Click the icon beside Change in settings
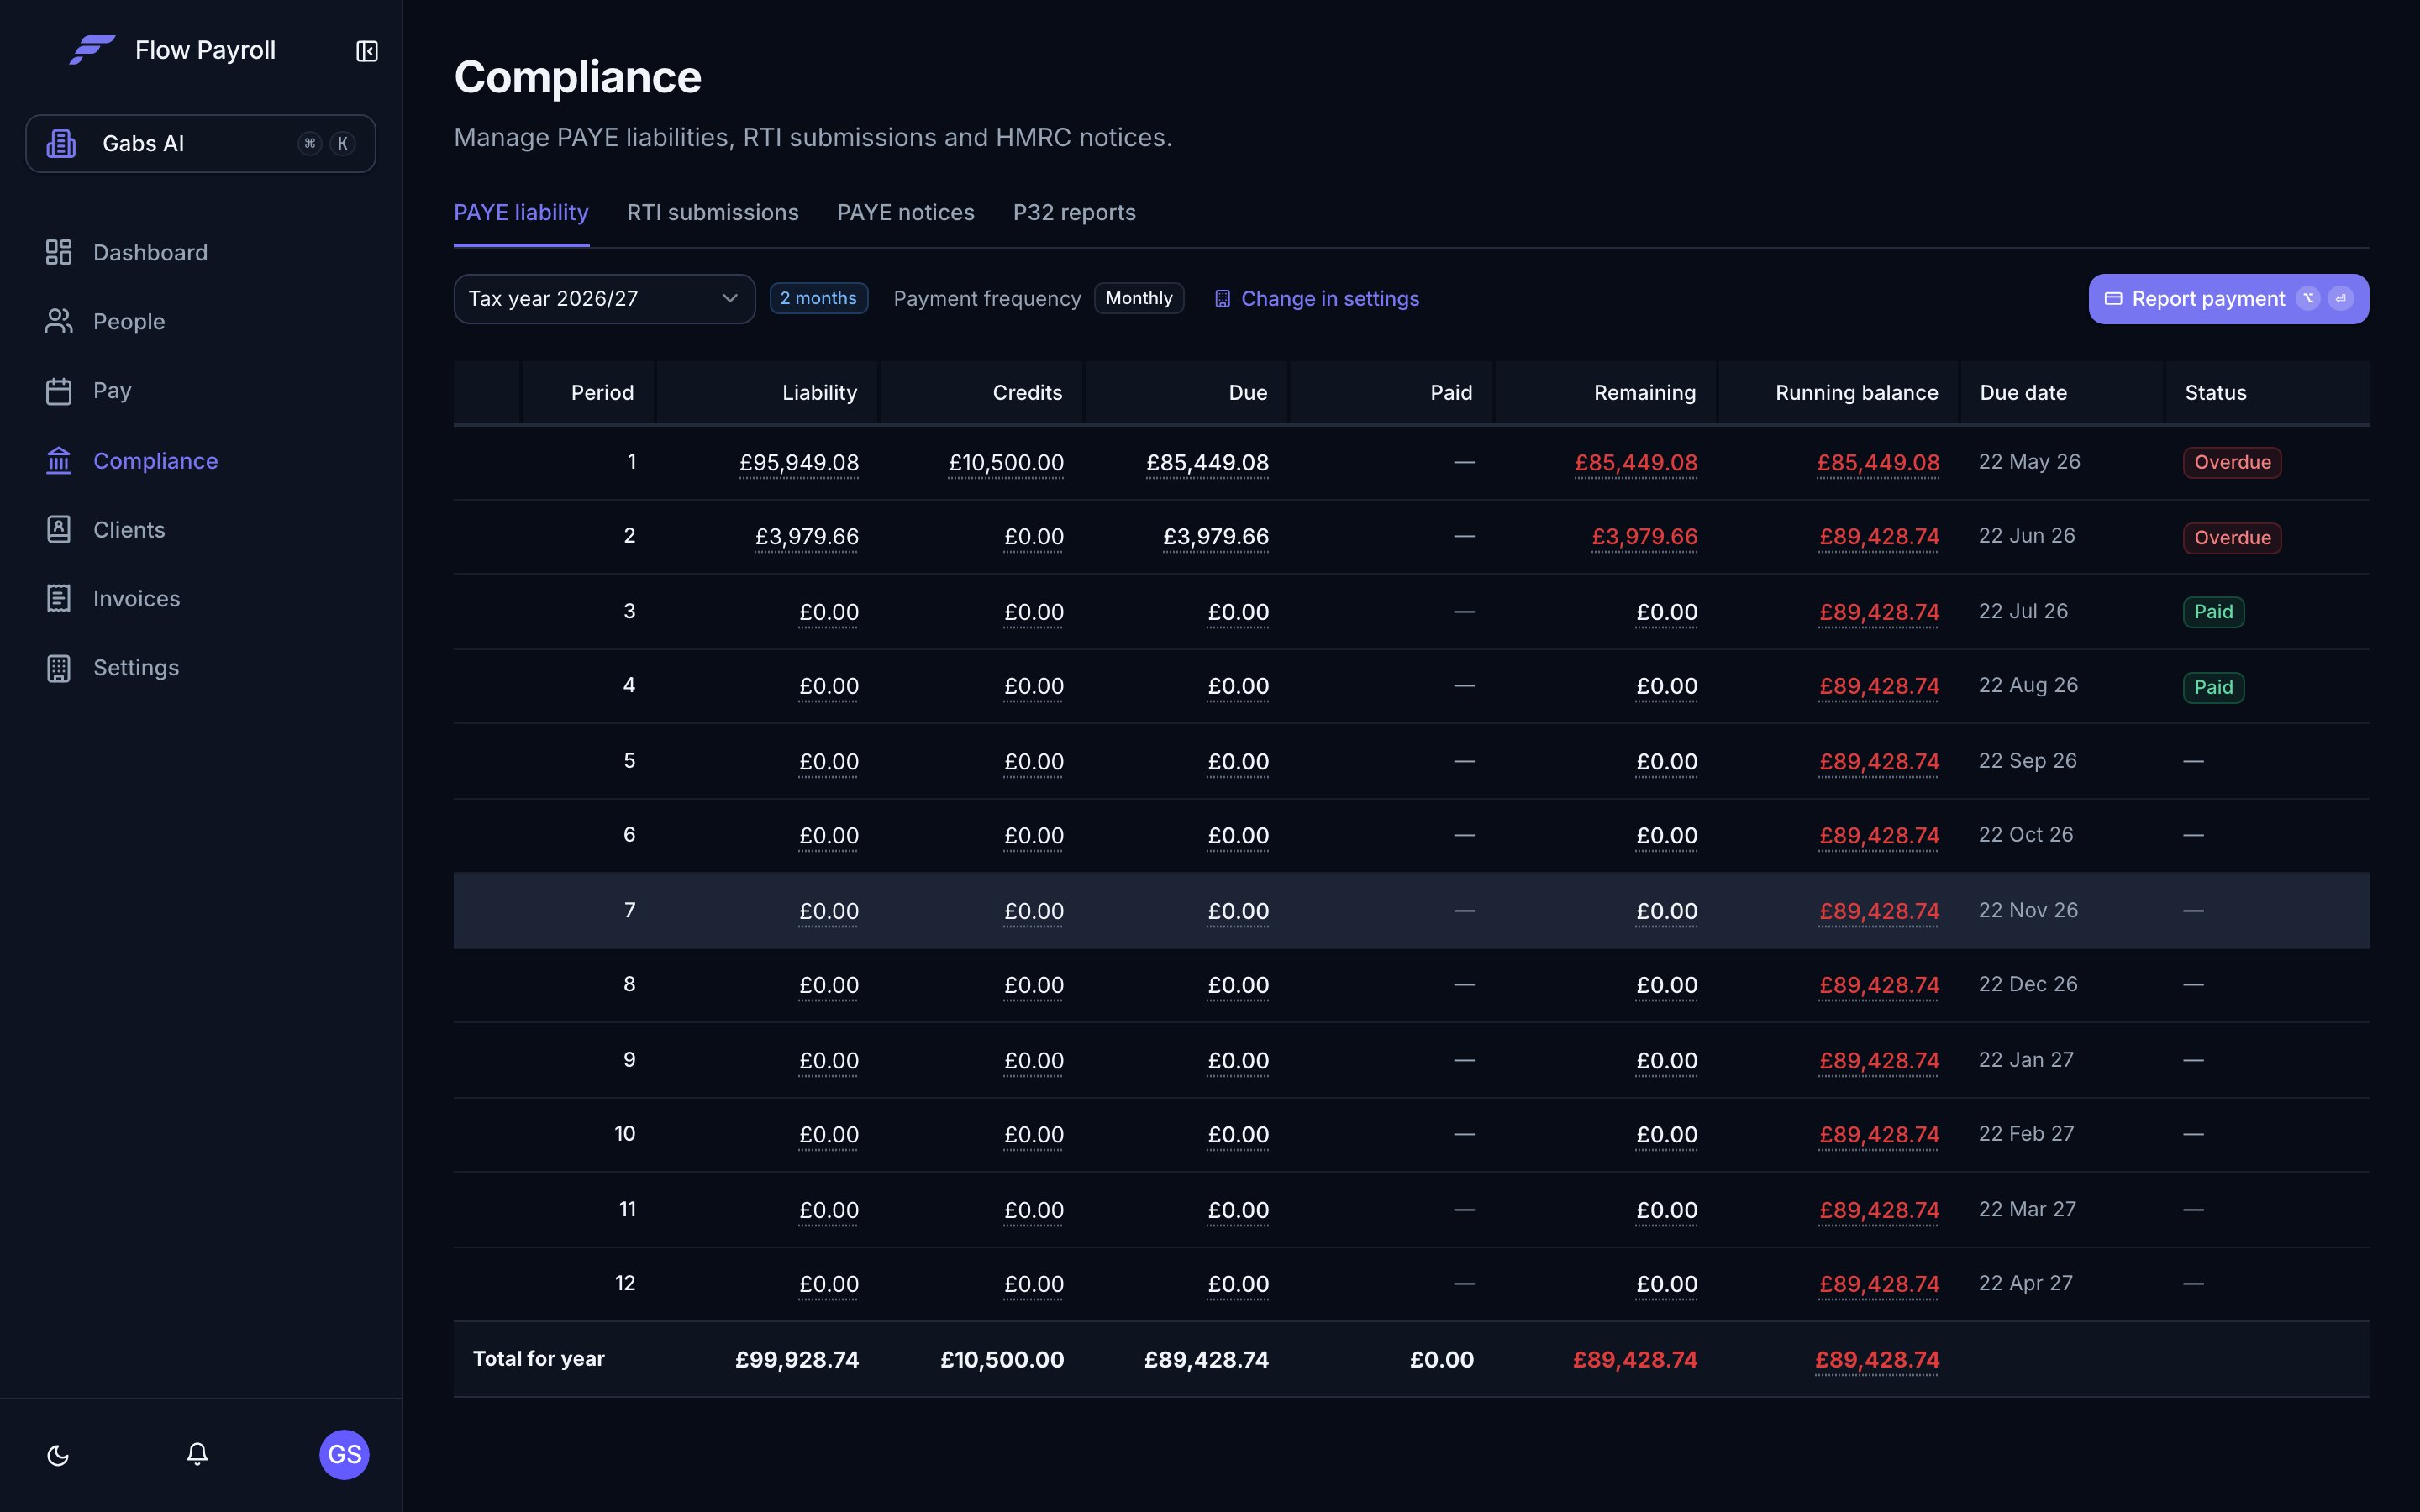This screenshot has height=1512, width=2420. [1222, 299]
